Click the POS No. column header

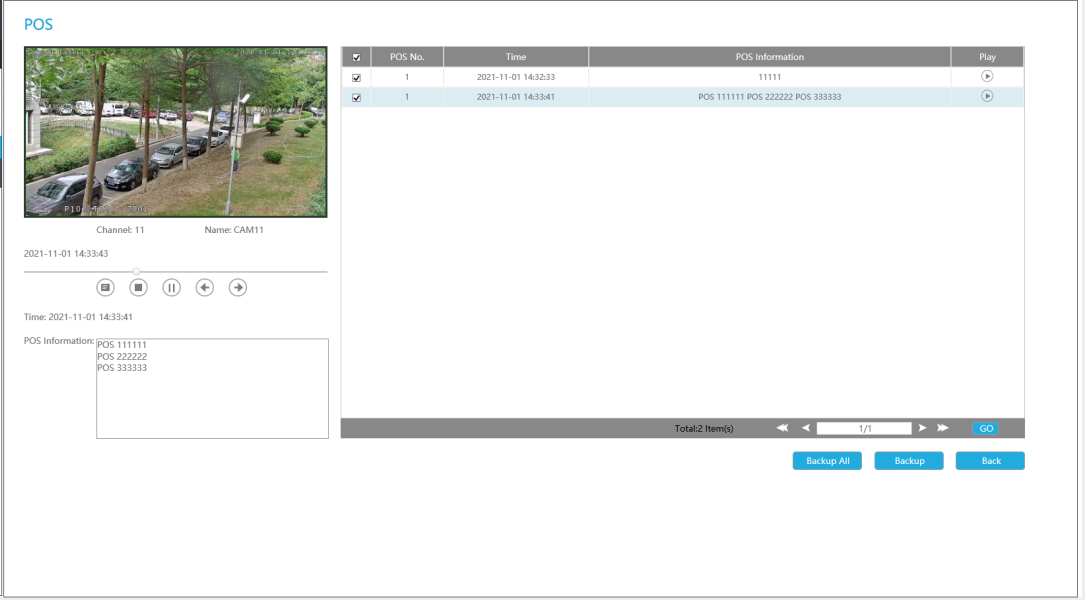[407, 57]
